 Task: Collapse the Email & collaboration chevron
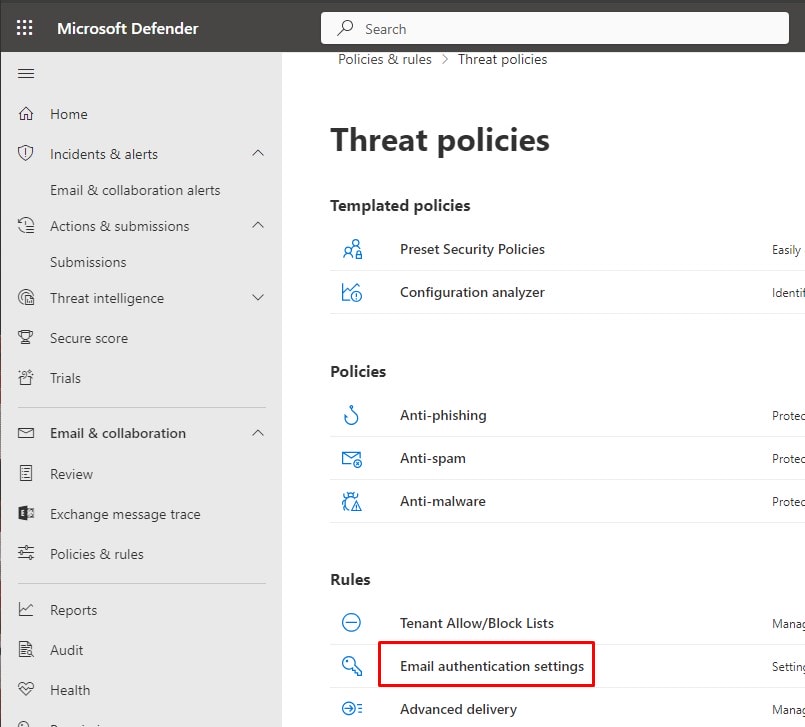pyautogui.click(x=258, y=433)
